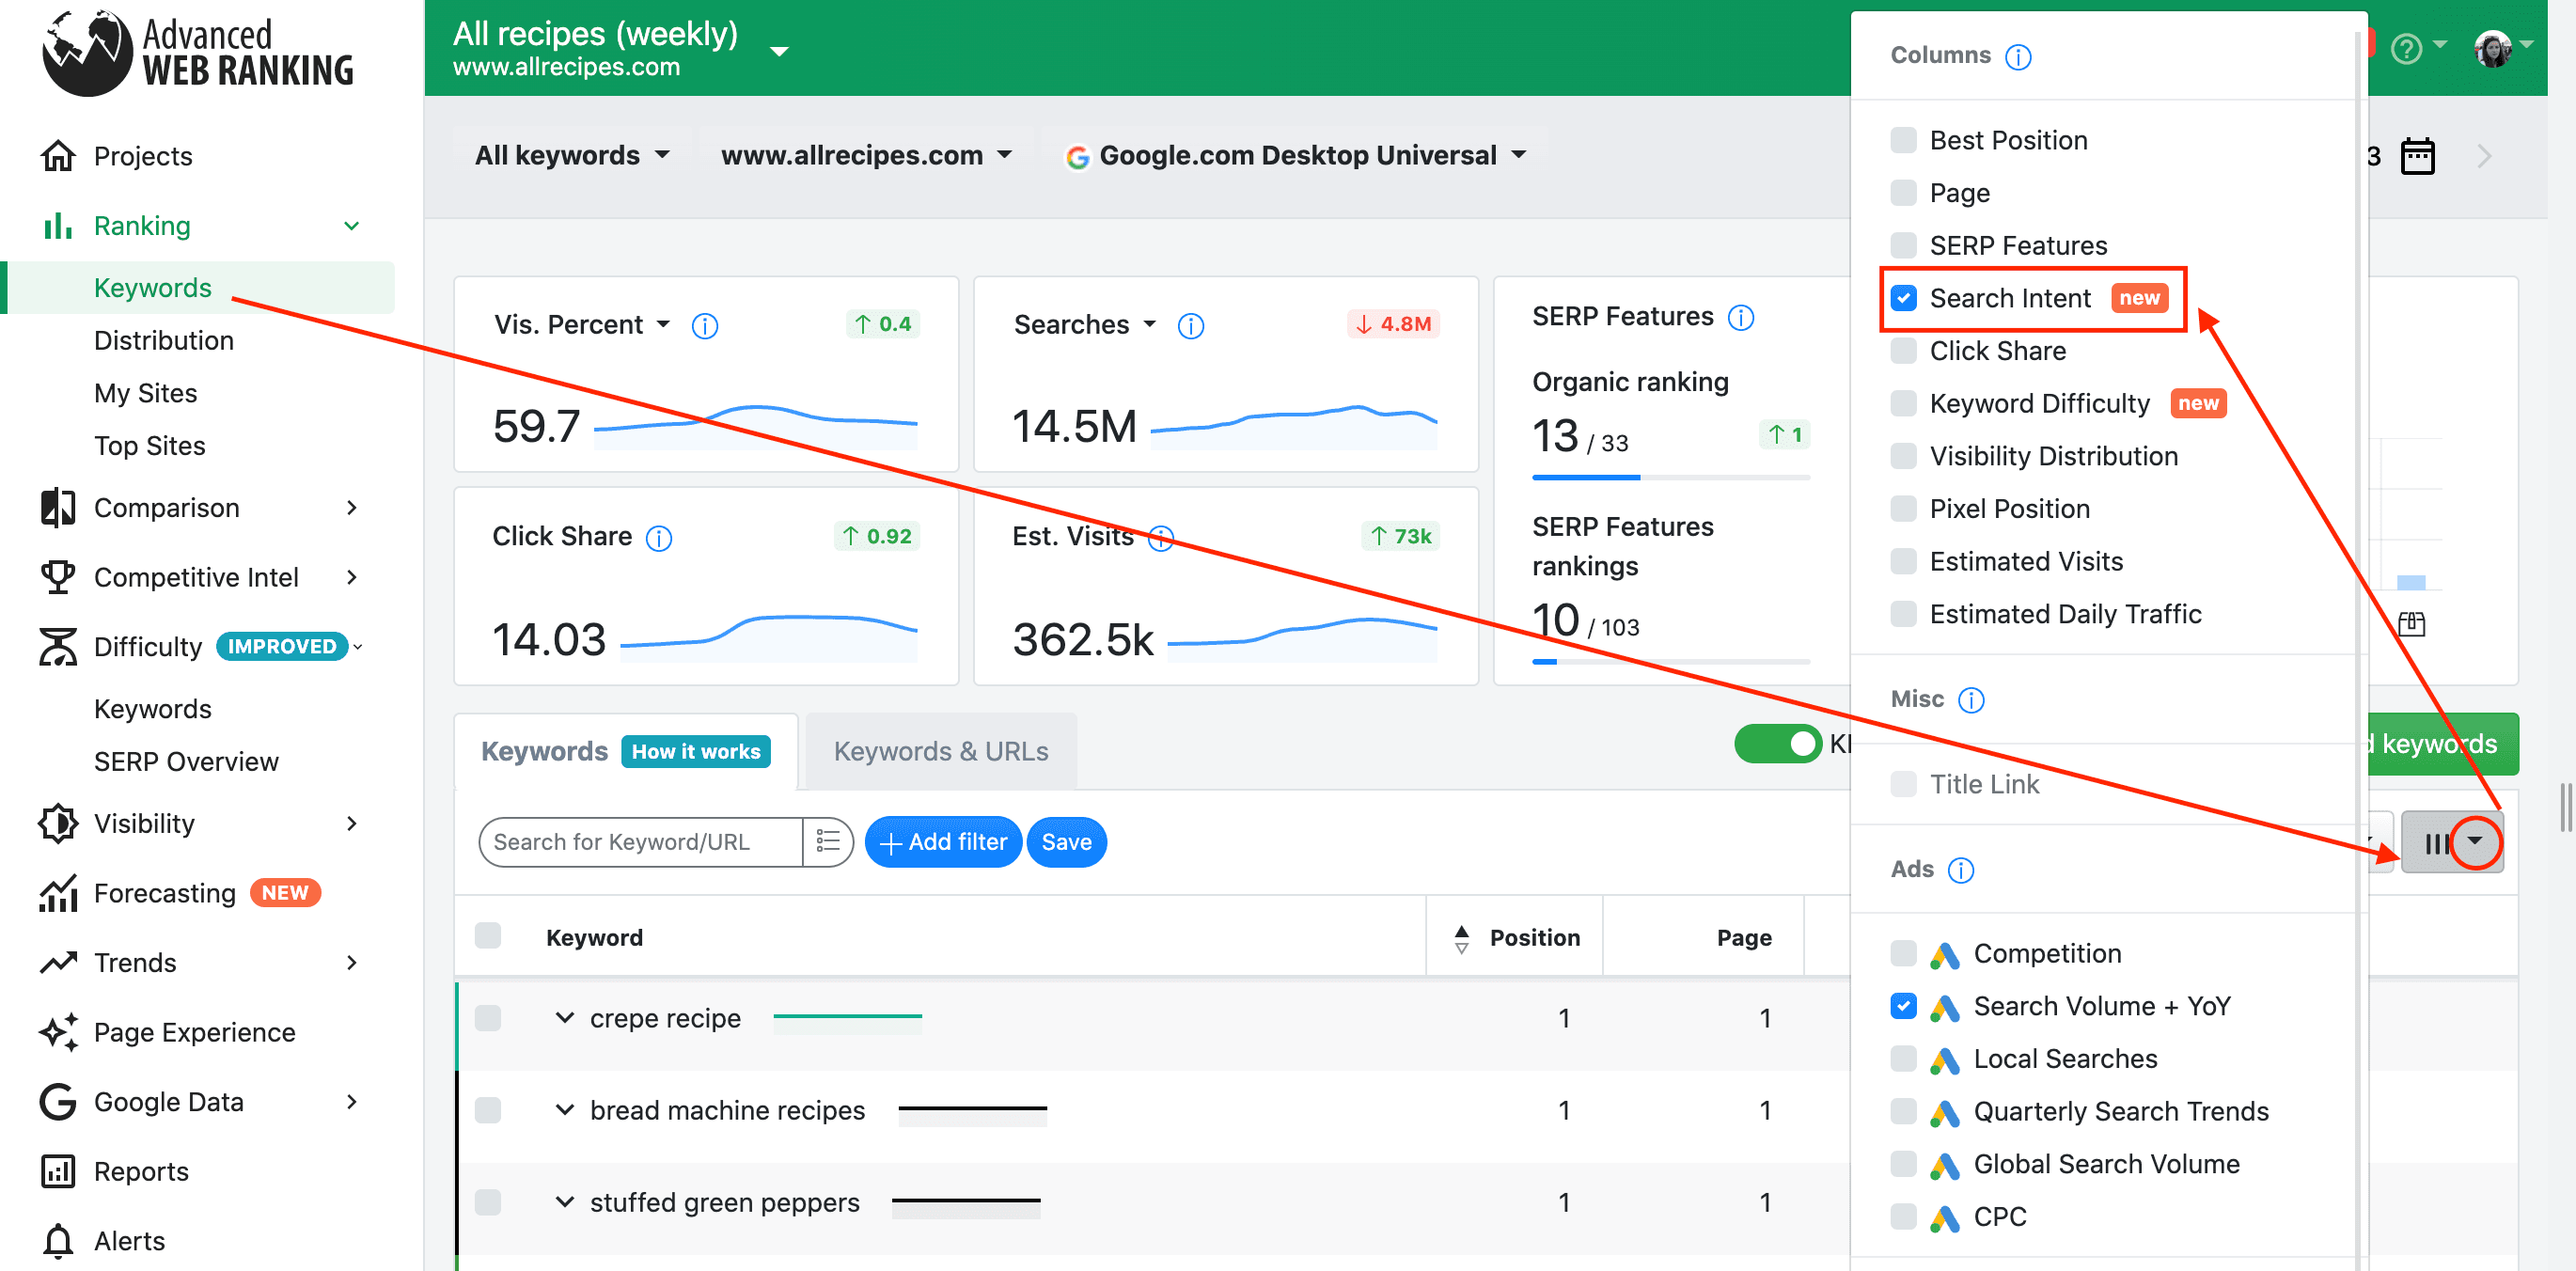The height and width of the screenshot is (1271, 2576).
Task: Click the Search for Keyword/URL field
Action: pyautogui.click(x=638, y=842)
